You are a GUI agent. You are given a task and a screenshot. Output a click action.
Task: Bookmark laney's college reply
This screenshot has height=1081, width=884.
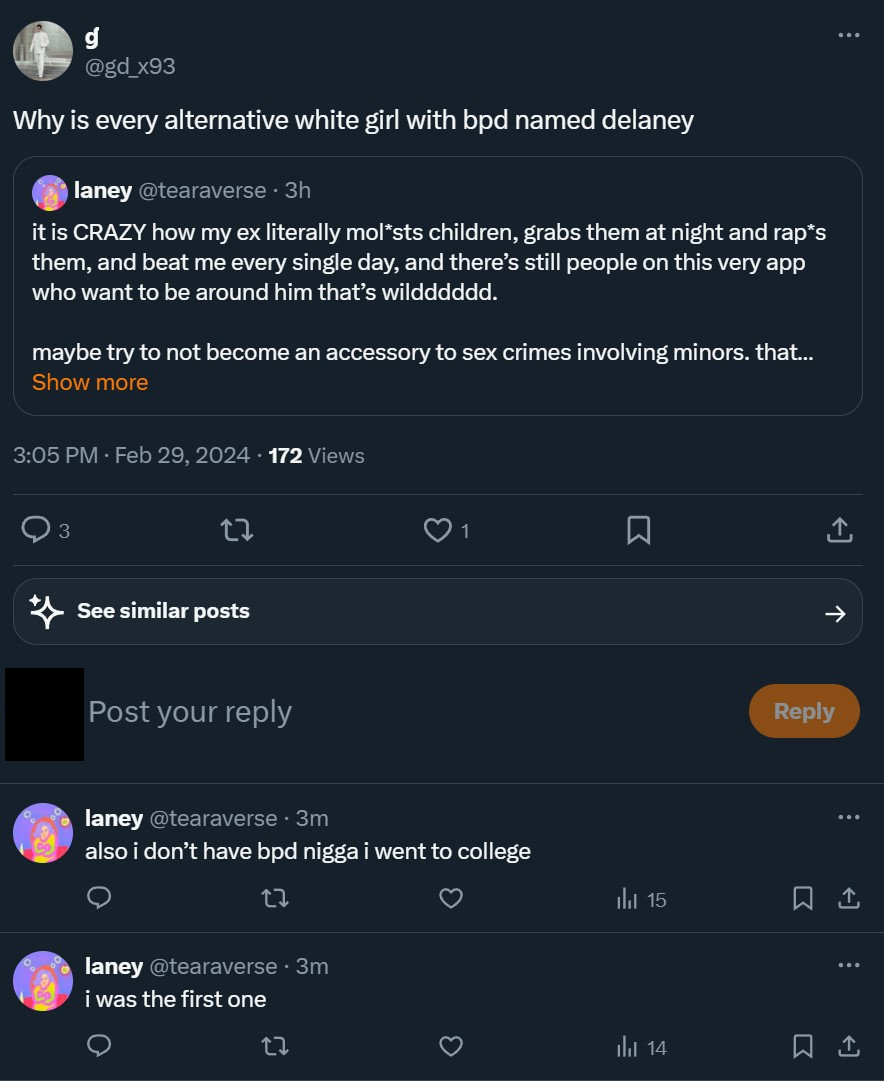tap(802, 899)
